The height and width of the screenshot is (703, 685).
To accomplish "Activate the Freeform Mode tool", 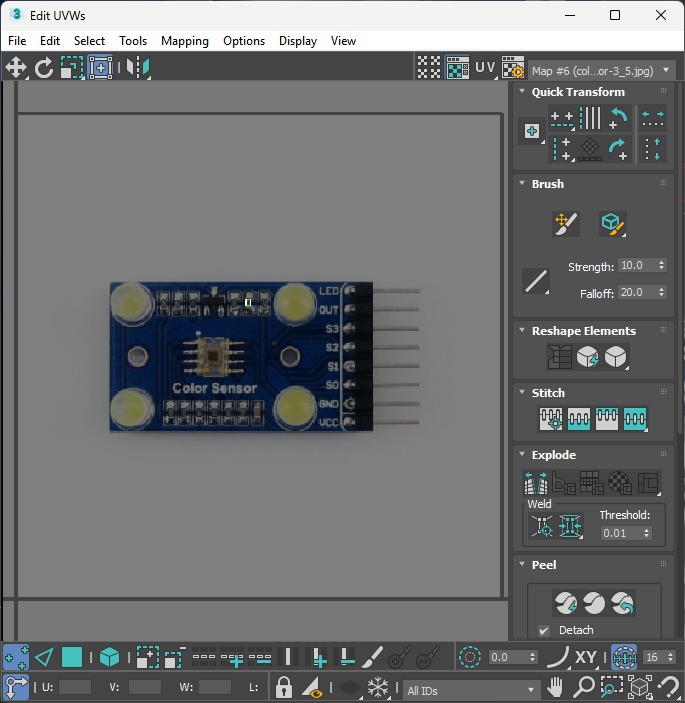I will (100, 68).
